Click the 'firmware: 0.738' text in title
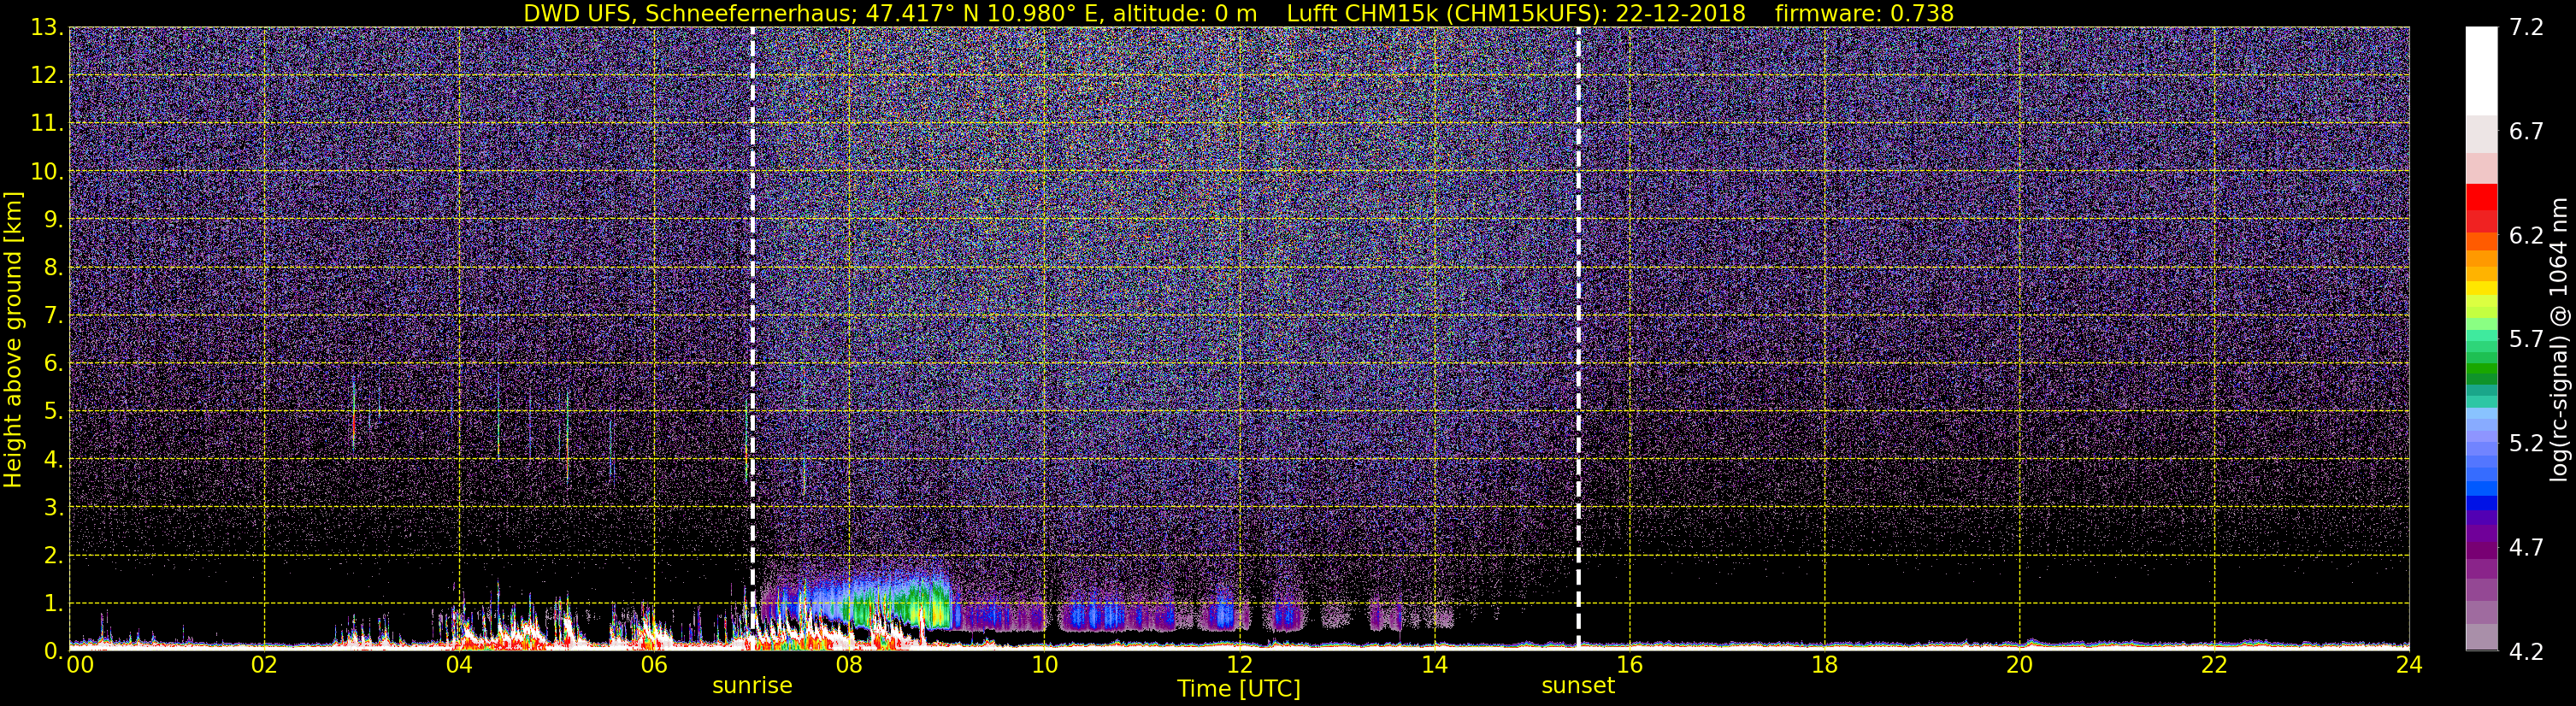The width and height of the screenshot is (2576, 706). pyautogui.click(x=1864, y=13)
